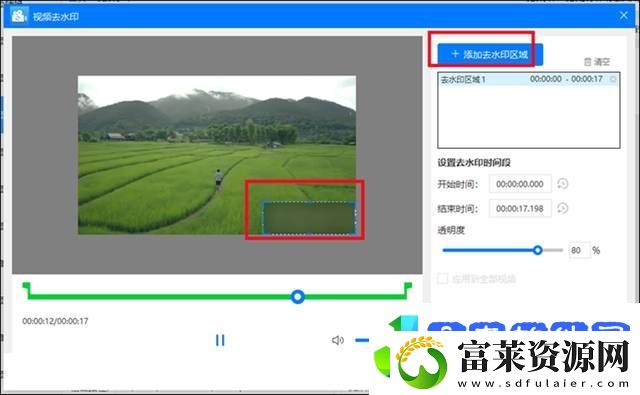Remove 去水印区域1 via its row icon
The image size is (640, 395).
click(x=613, y=79)
